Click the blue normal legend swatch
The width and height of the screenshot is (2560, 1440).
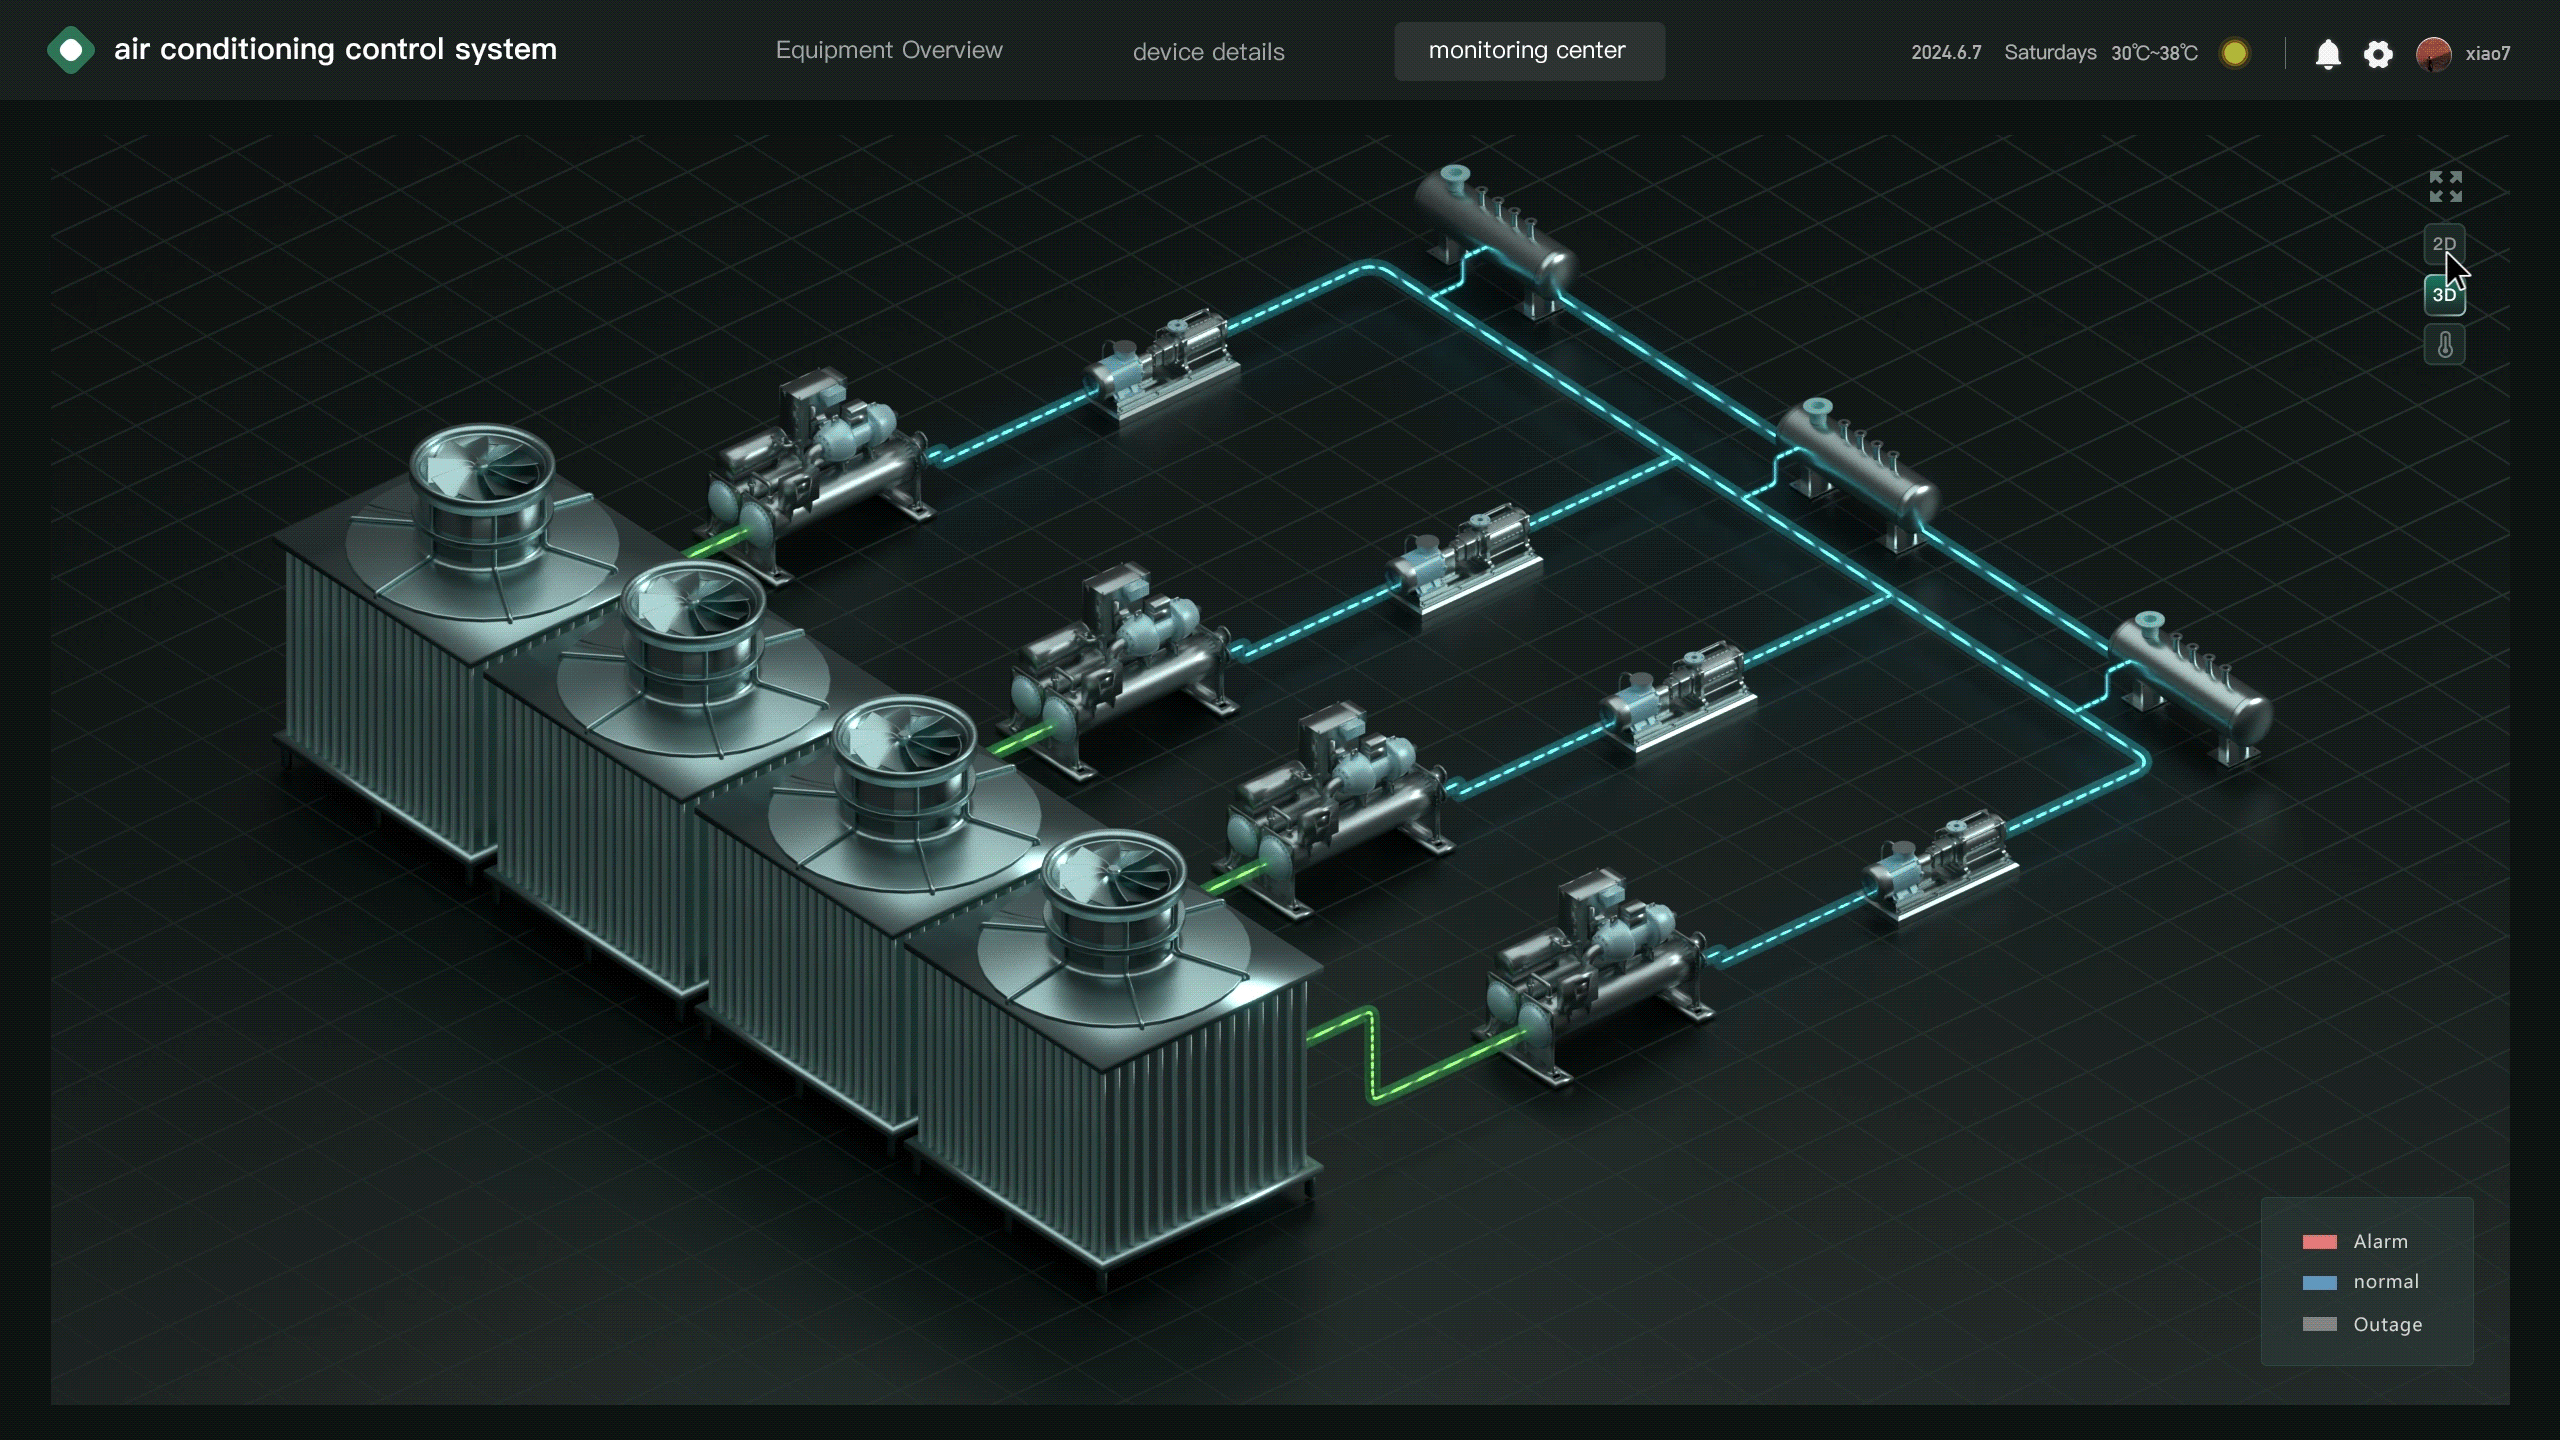[2319, 1283]
